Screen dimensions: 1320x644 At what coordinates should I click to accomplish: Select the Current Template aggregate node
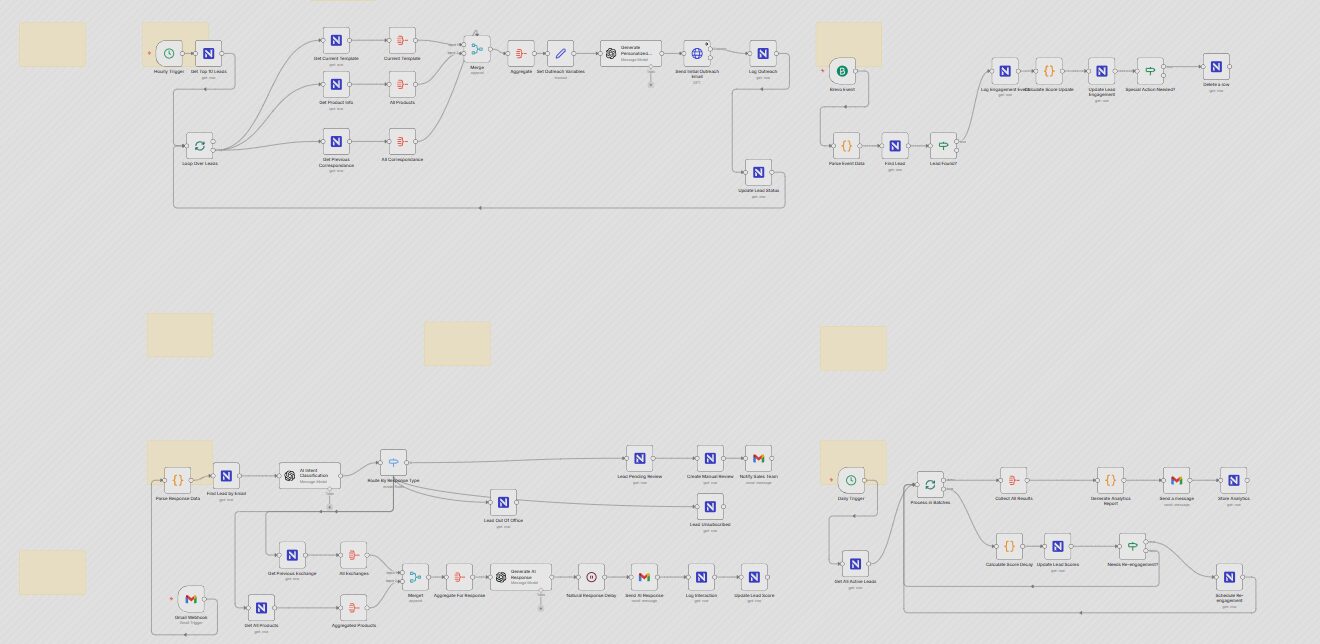point(401,41)
